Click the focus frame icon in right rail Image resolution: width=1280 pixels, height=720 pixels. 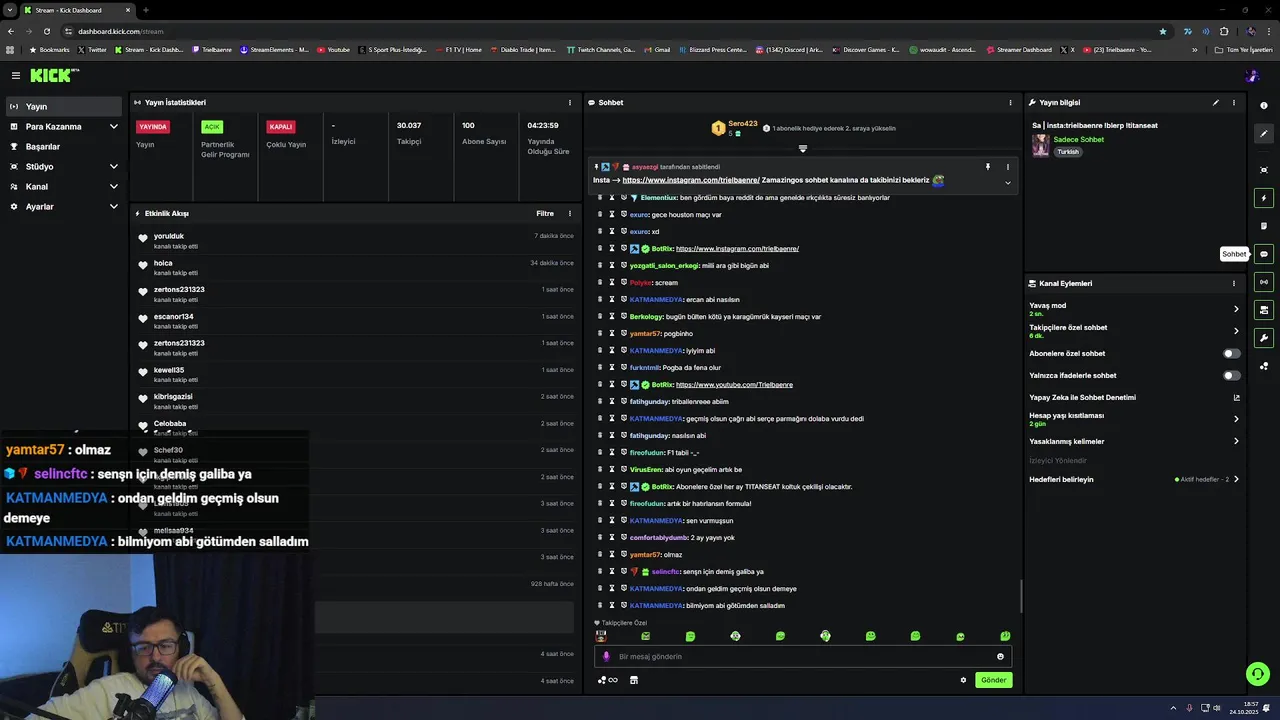(1264, 170)
